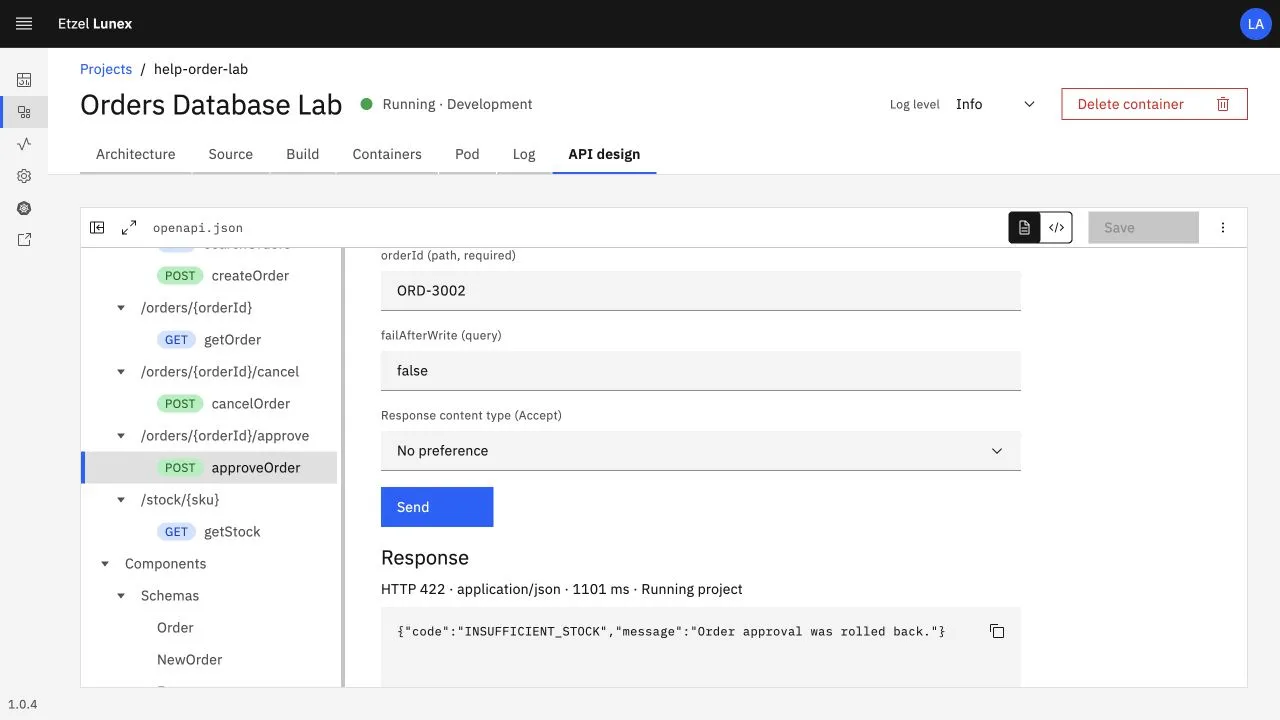Open the settings gear in the sidebar
Image resolution: width=1280 pixels, height=720 pixels.
tap(24, 176)
